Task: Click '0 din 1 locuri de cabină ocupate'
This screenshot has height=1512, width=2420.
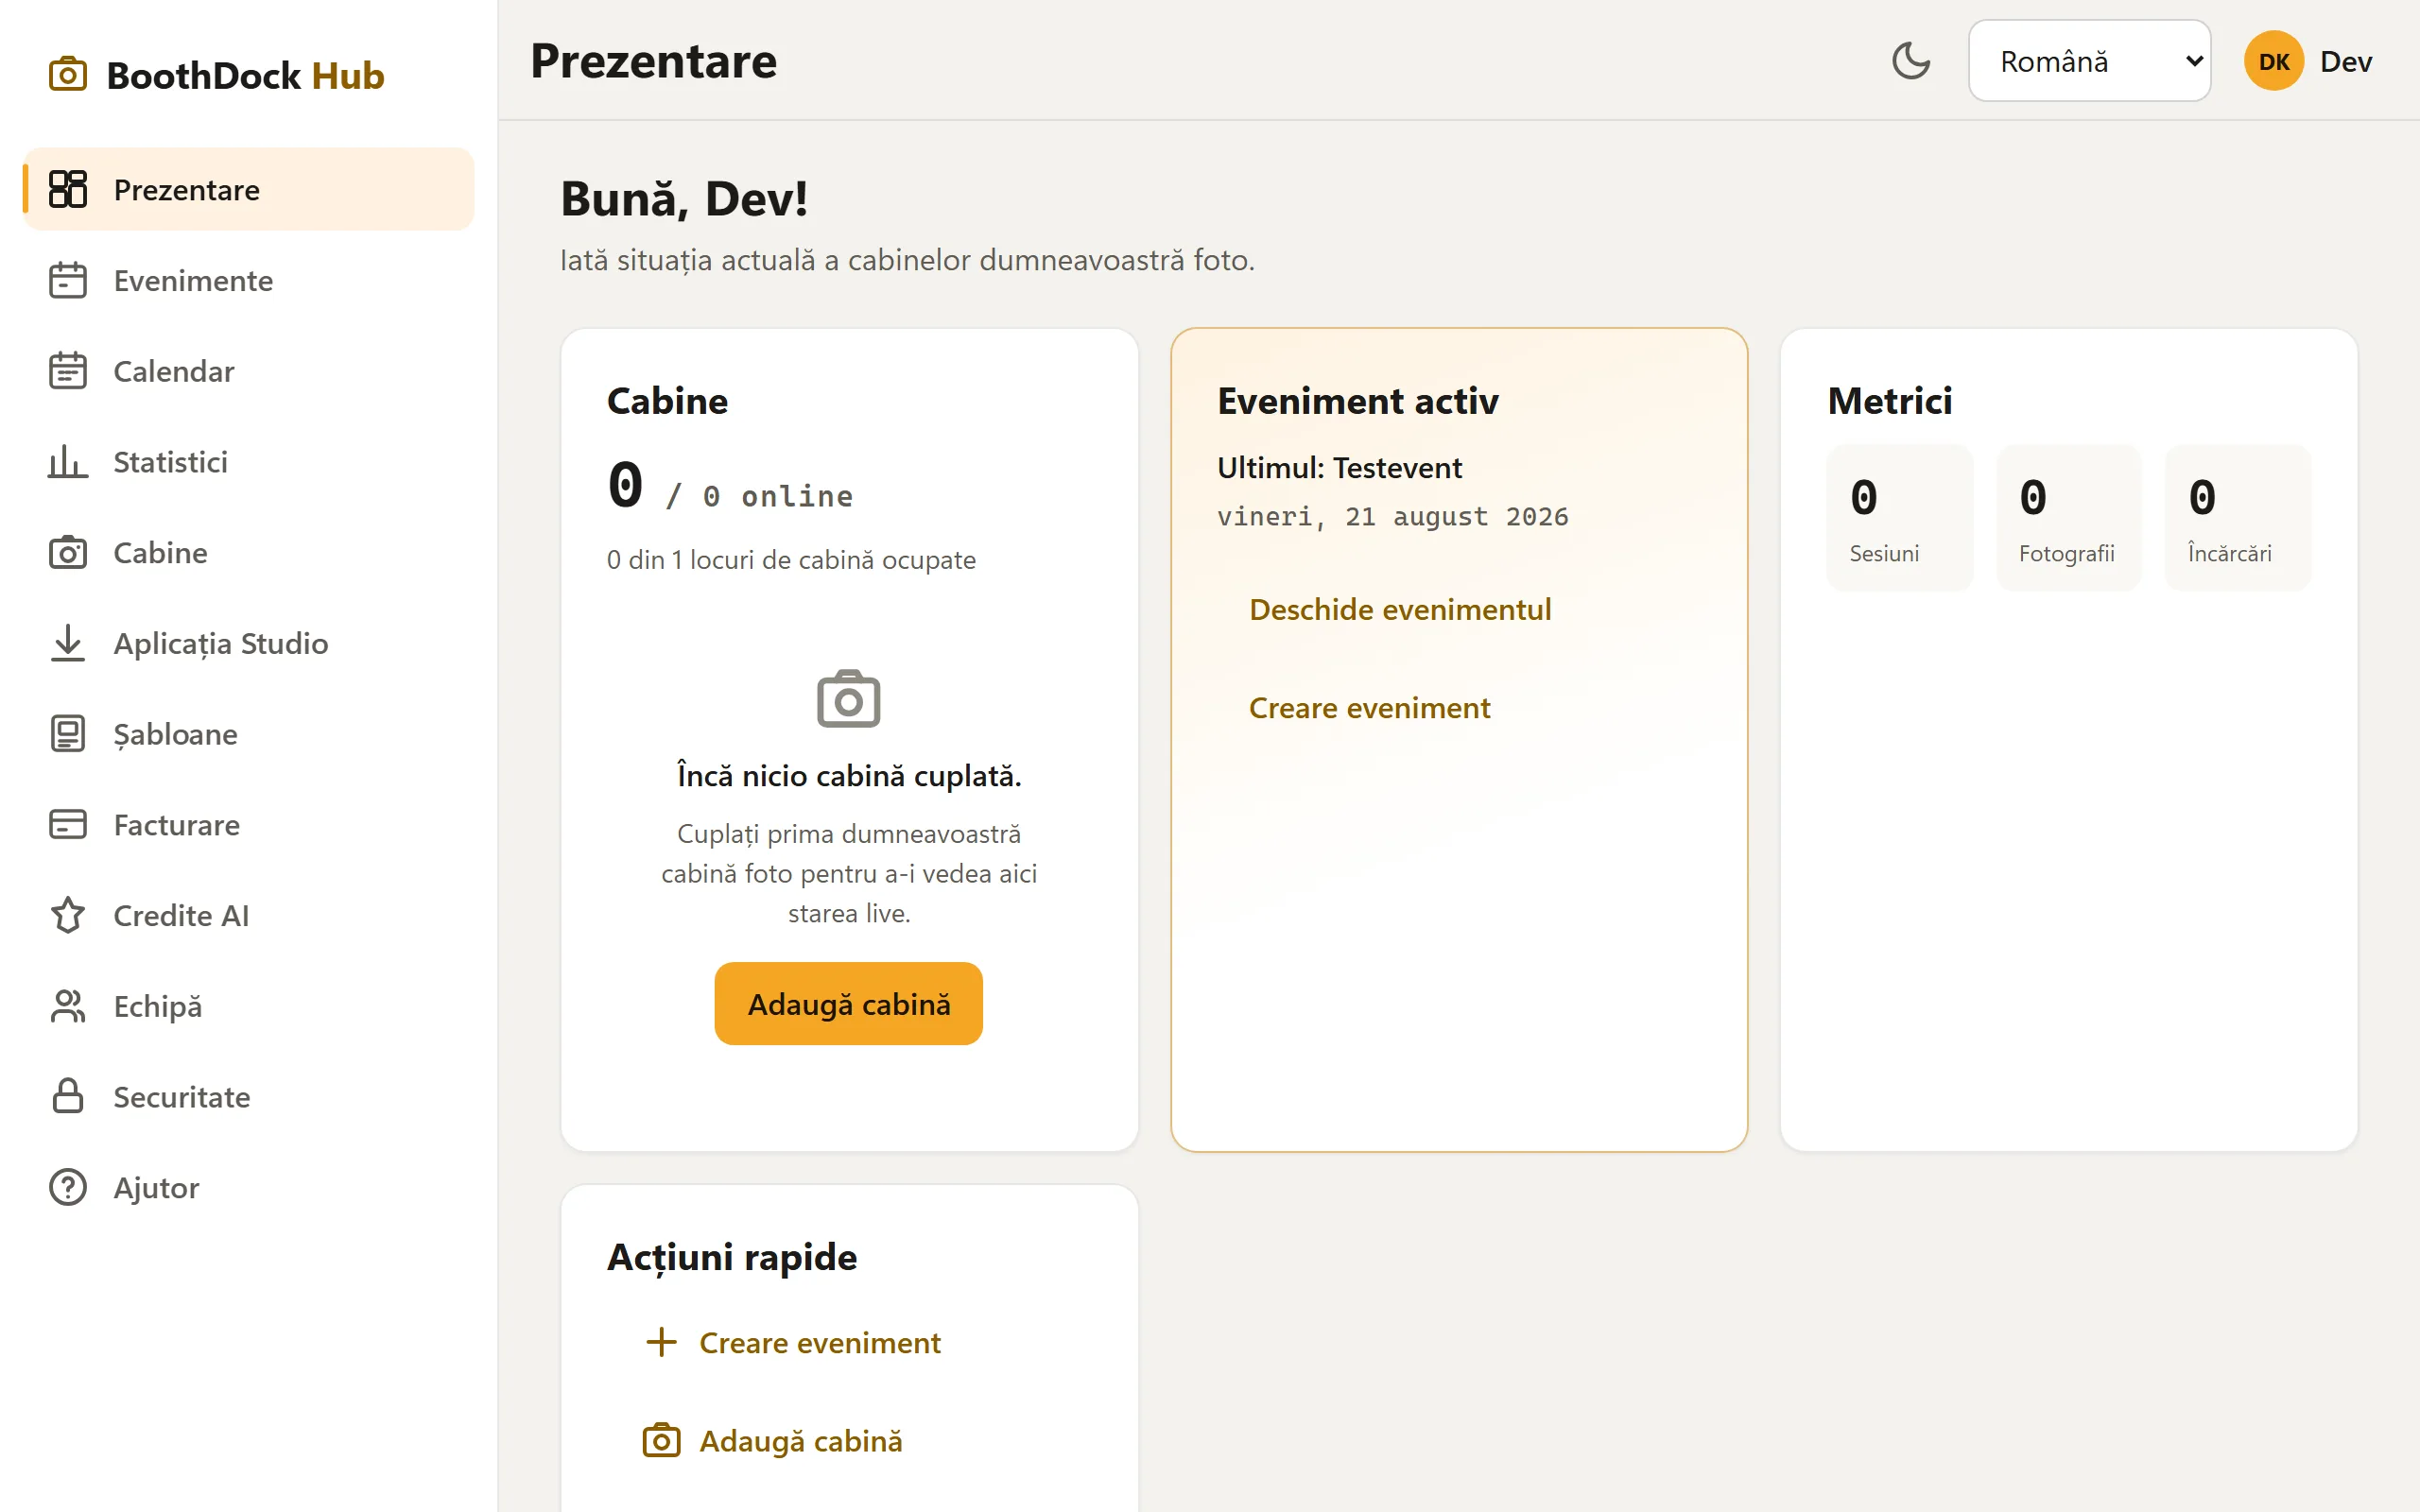Action: [x=791, y=559]
